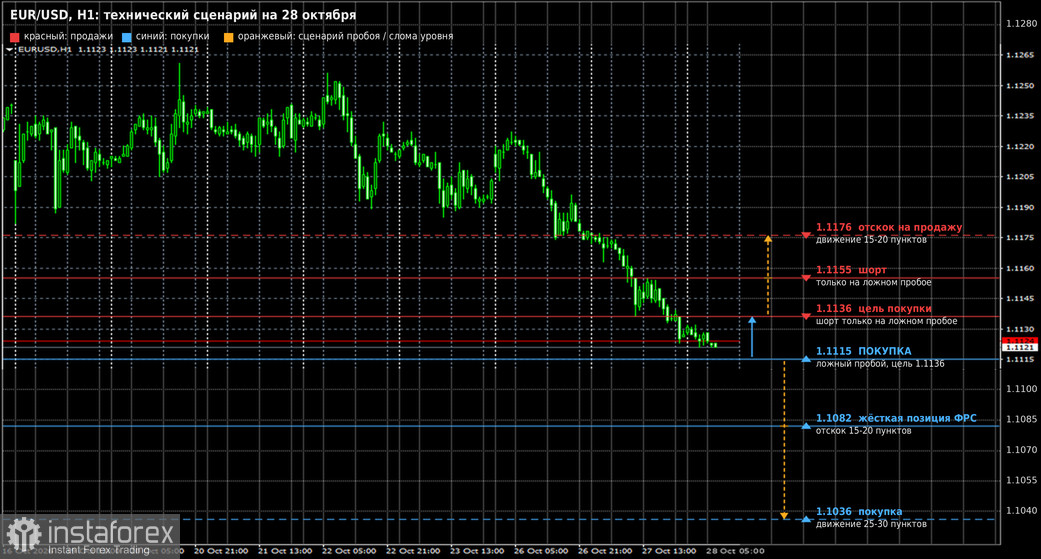Viewport: 1041px width, 559px height.
Task: Click the orange downward arrowhead near 1.1036
Action: click(x=784, y=516)
